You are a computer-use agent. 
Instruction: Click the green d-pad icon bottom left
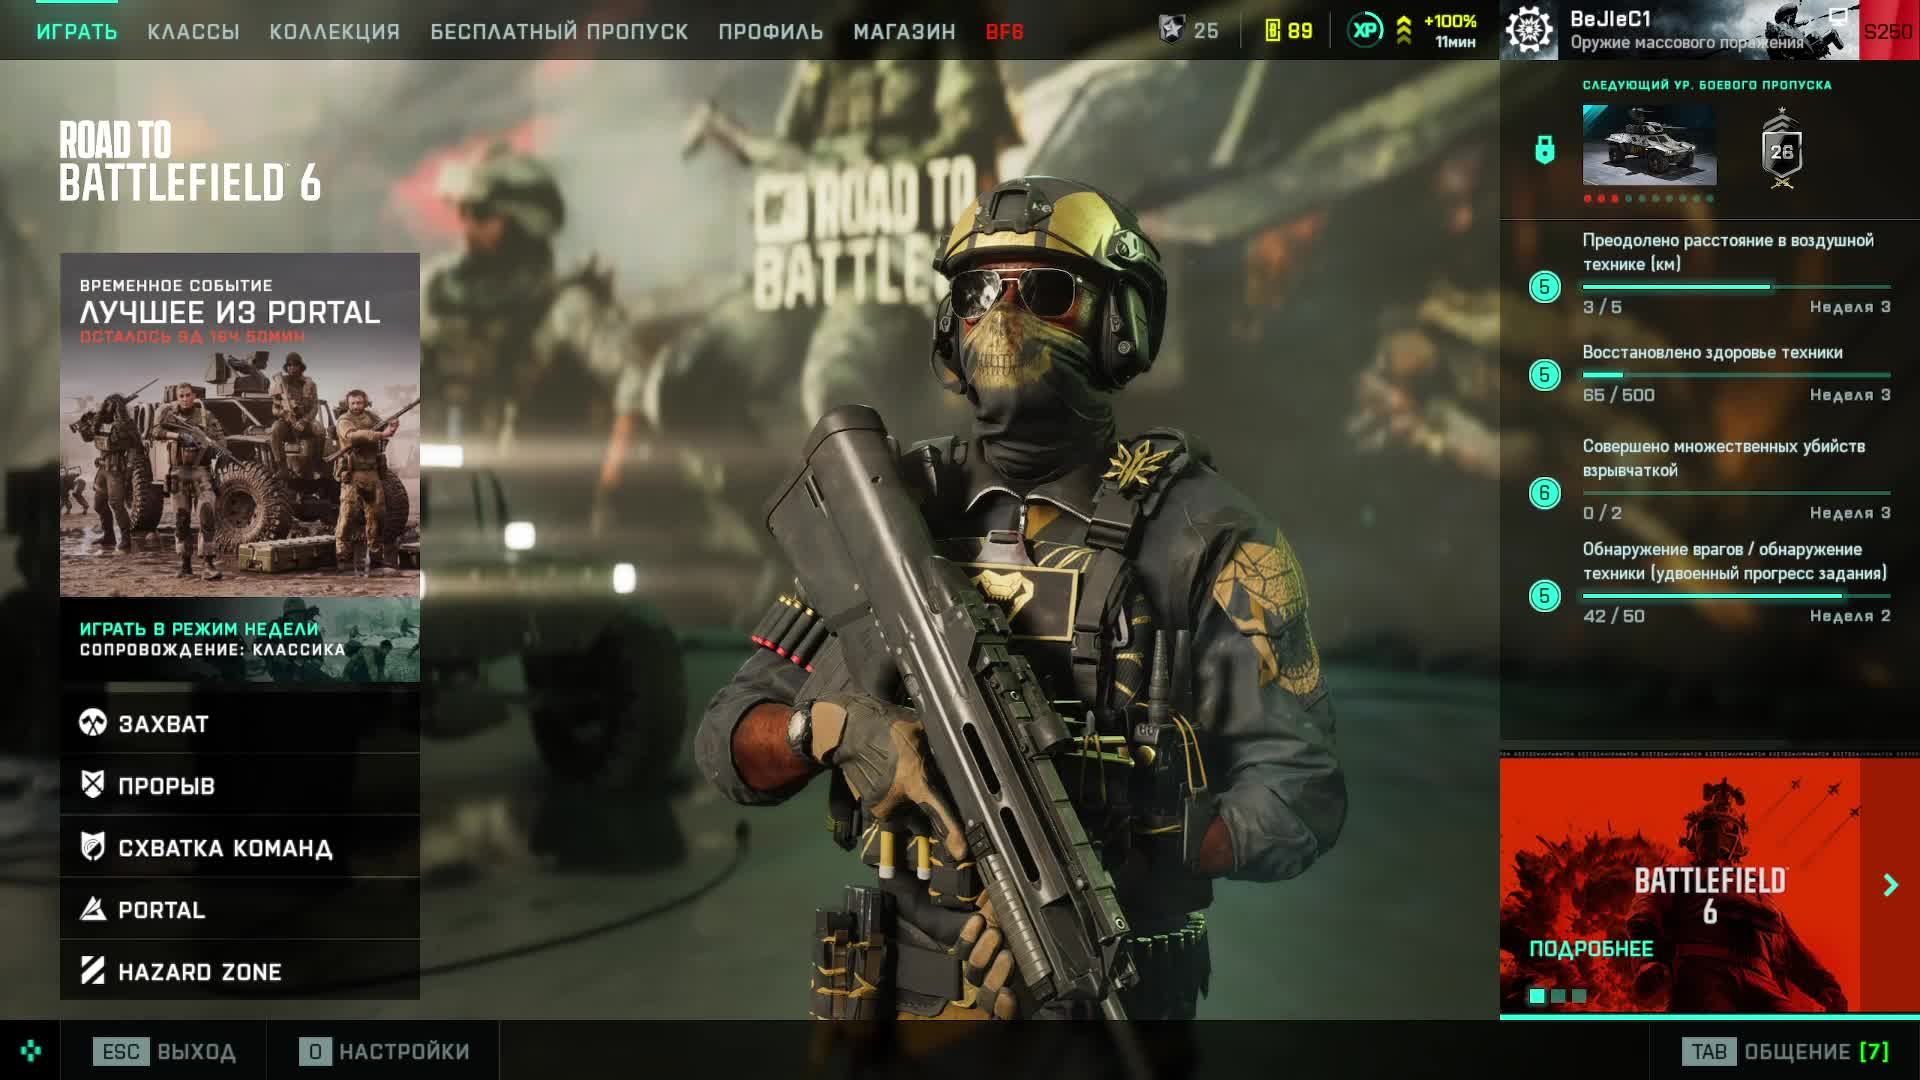click(x=31, y=1051)
